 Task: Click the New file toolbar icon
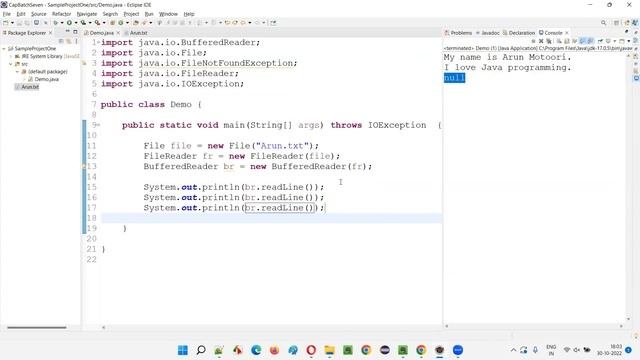(x=5, y=23)
